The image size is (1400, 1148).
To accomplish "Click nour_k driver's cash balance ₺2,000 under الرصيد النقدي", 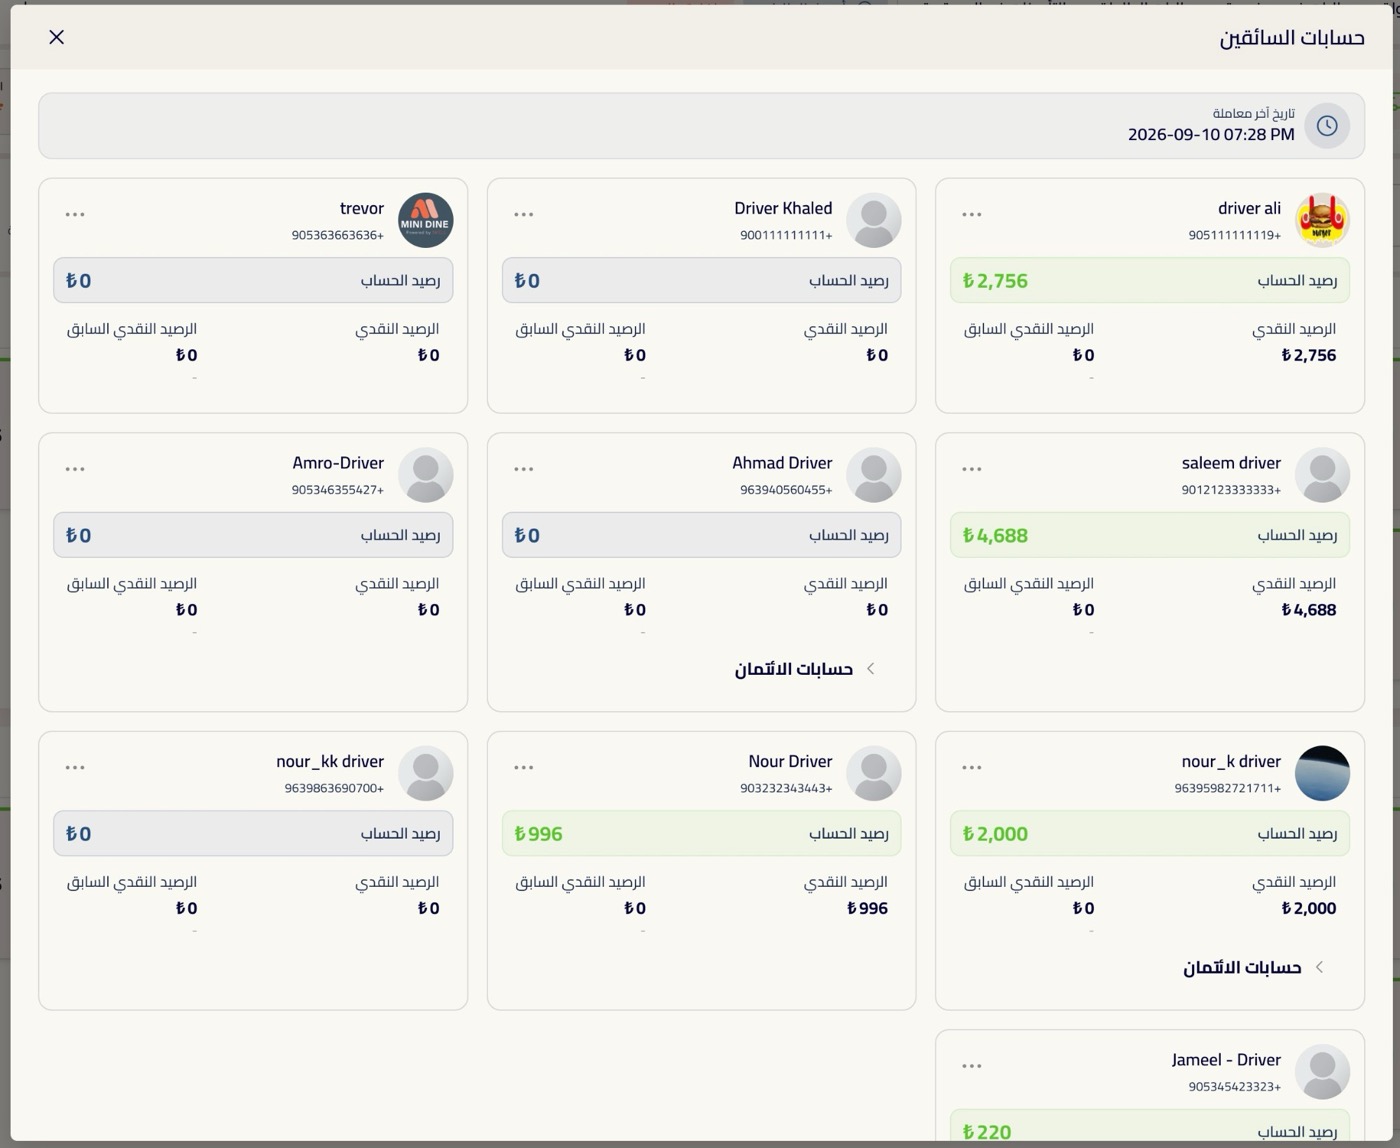I will 1308,908.
